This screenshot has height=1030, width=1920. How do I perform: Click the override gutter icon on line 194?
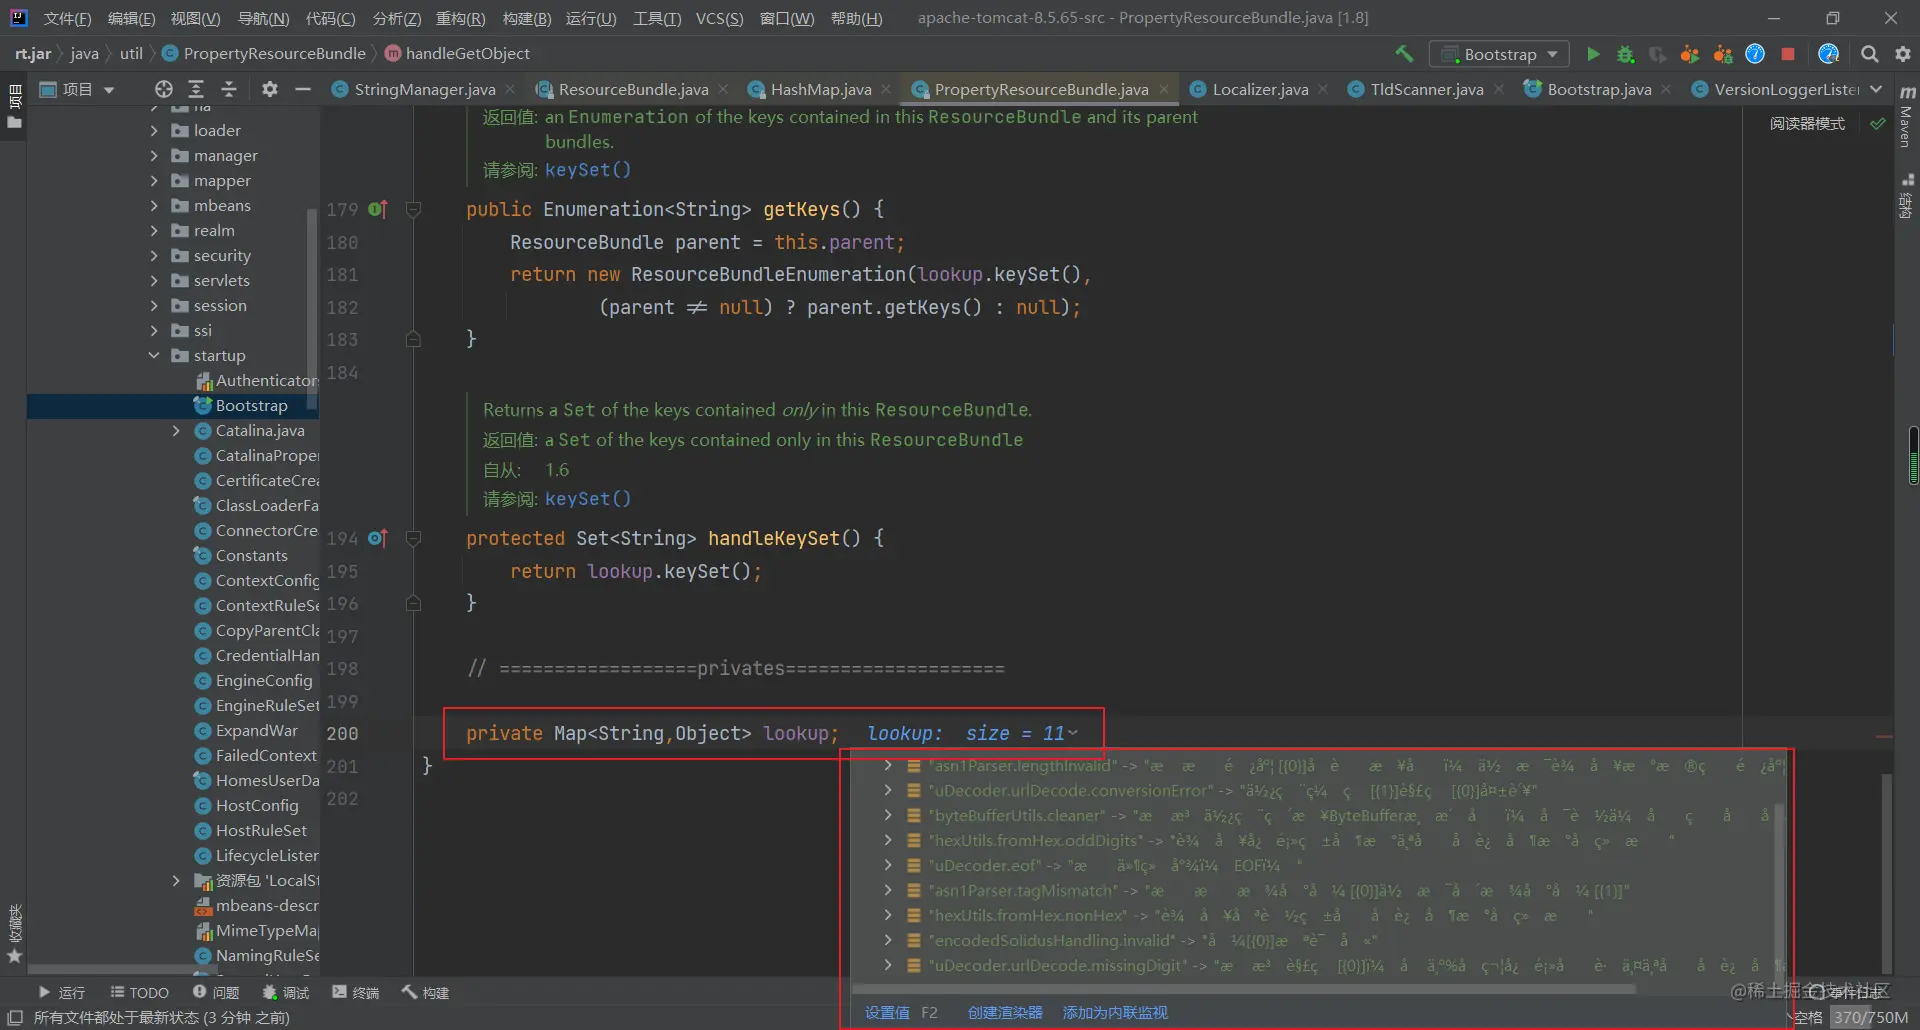tap(377, 538)
